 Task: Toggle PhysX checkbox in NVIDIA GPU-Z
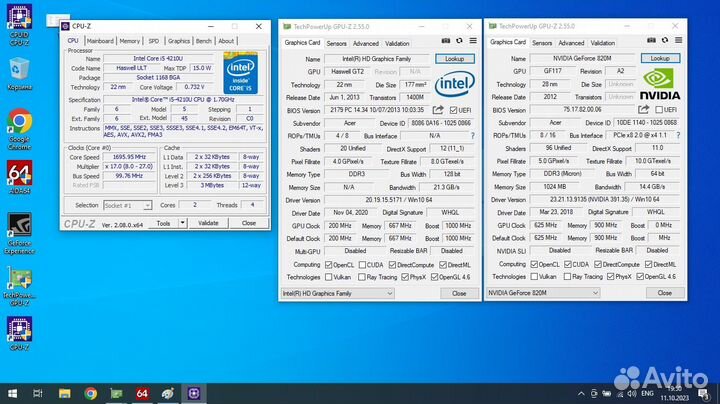(610, 277)
